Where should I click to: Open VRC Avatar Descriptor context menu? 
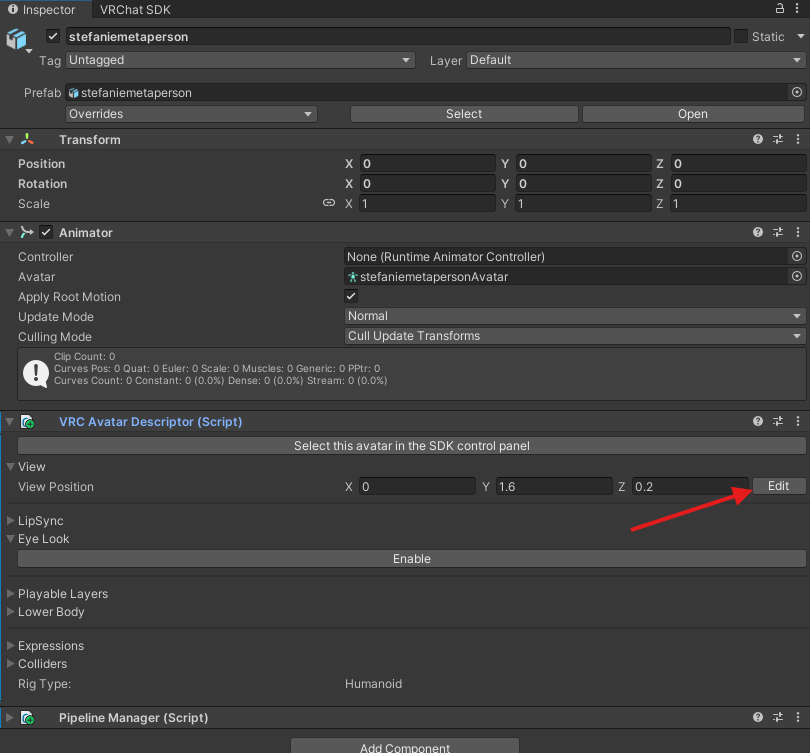798,421
